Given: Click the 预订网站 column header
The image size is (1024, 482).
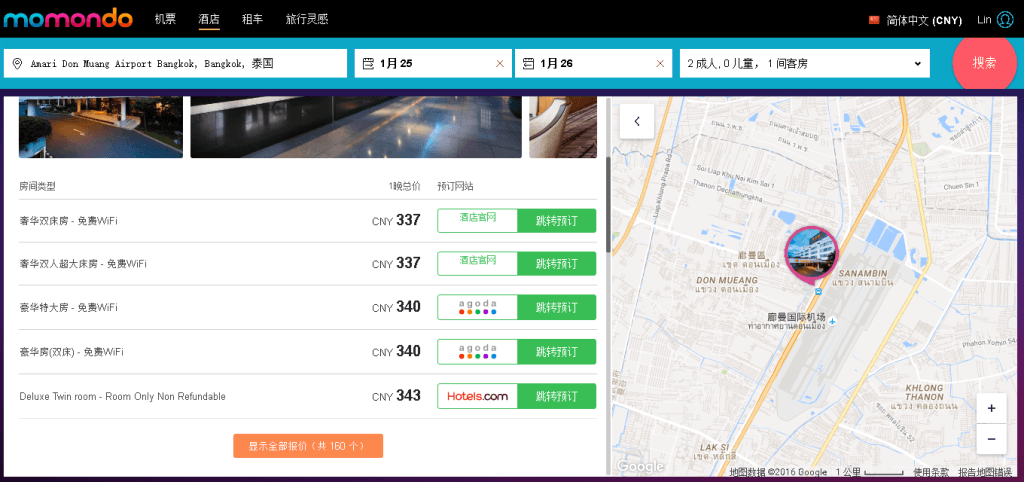Looking at the screenshot, I should [455, 186].
